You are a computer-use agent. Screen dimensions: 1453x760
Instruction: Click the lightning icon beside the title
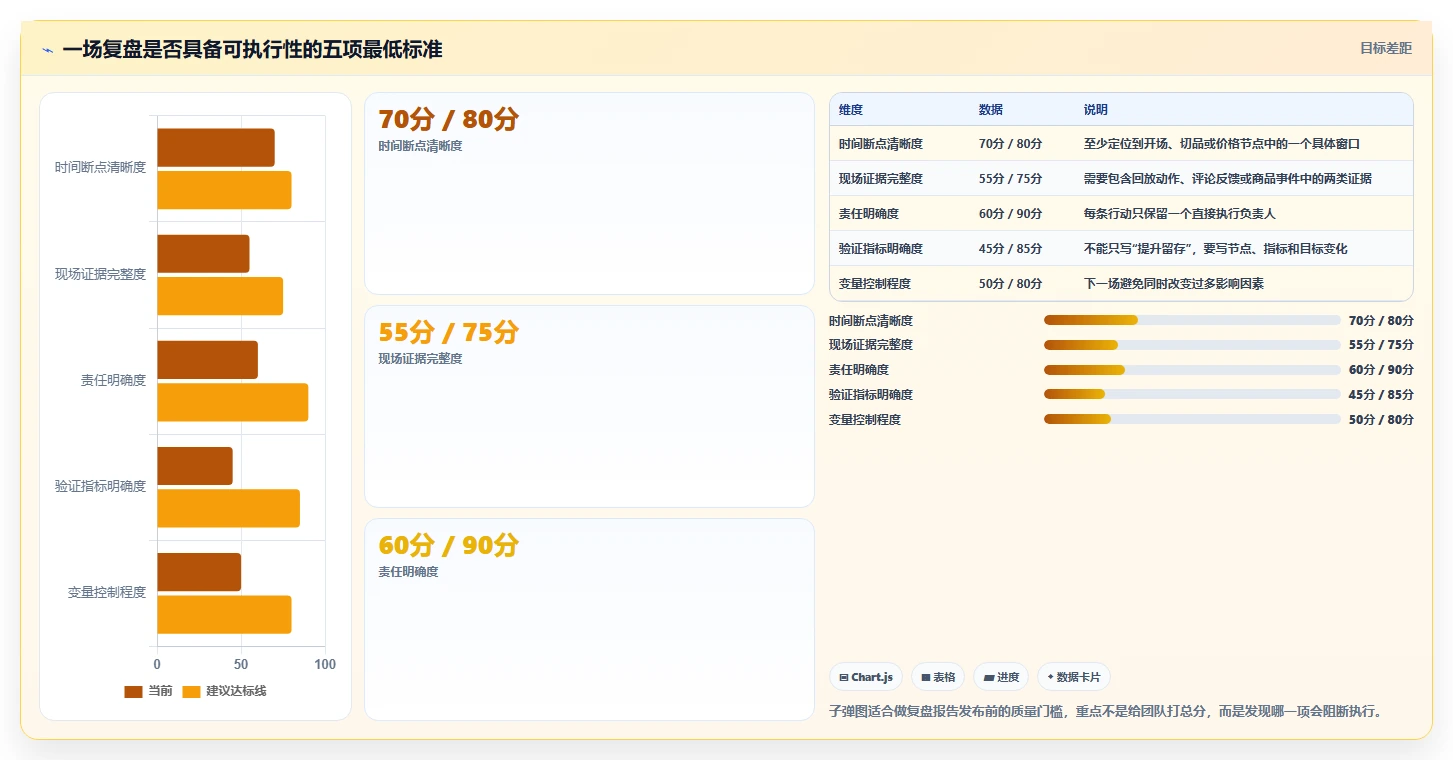pyautogui.click(x=47, y=50)
